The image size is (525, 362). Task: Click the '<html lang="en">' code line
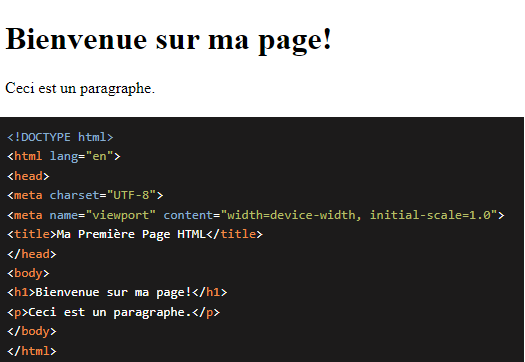pos(64,157)
